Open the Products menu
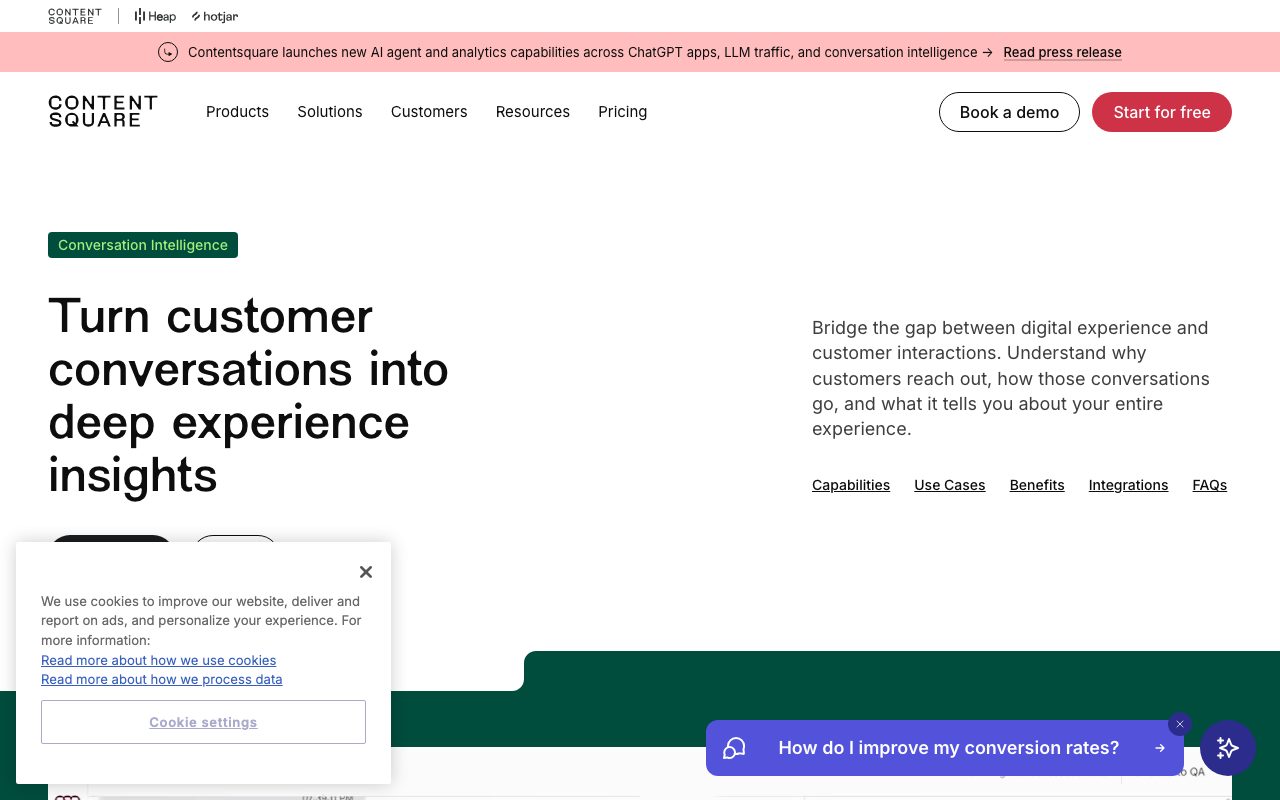 (x=237, y=112)
